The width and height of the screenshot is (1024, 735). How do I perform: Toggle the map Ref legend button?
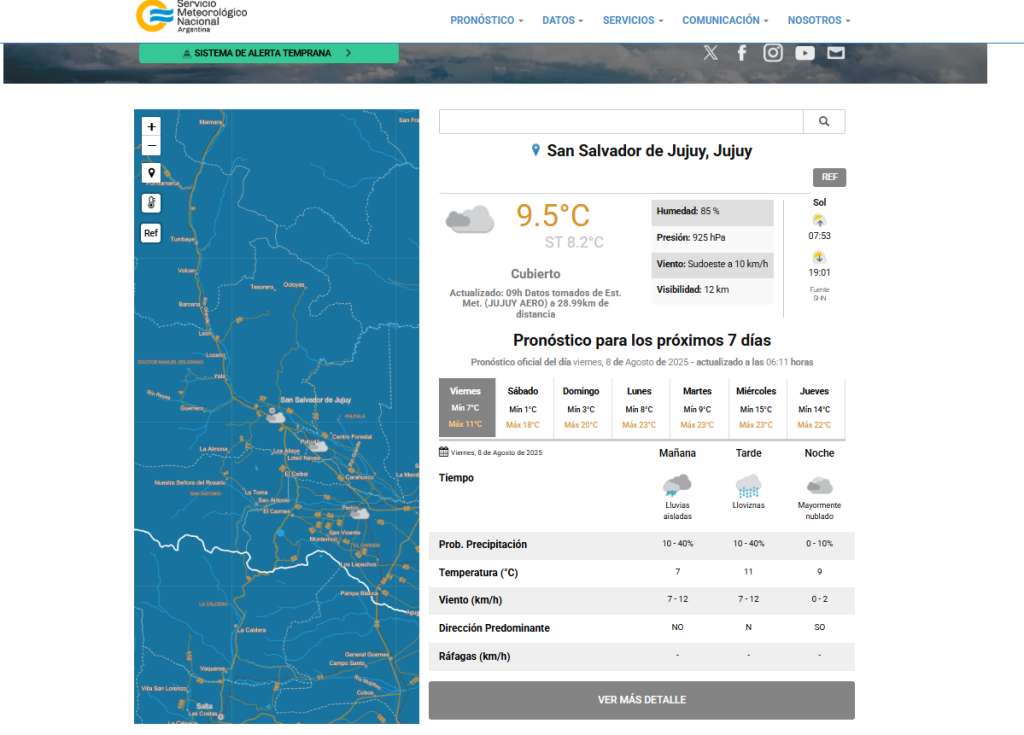(x=151, y=233)
